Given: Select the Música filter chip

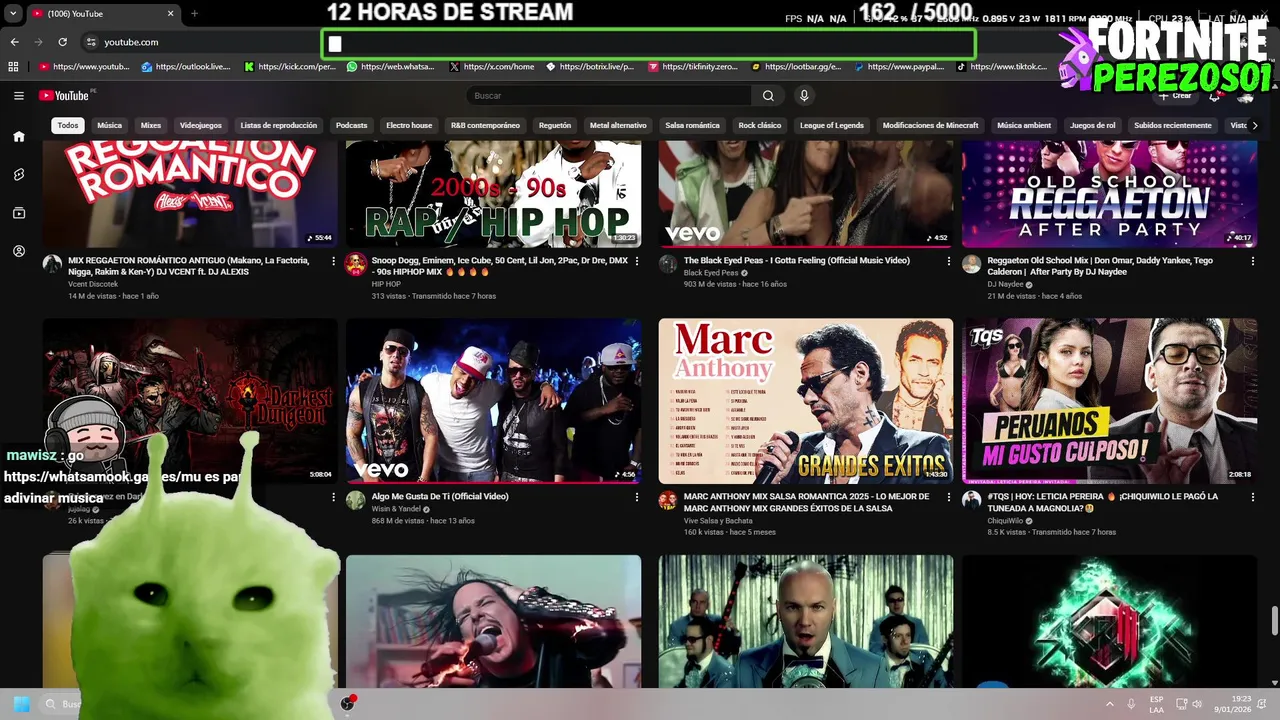Looking at the screenshot, I should click(109, 125).
